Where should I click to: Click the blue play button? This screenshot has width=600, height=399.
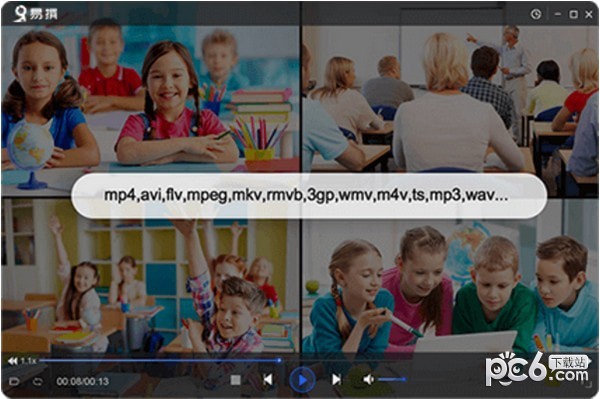click(302, 380)
